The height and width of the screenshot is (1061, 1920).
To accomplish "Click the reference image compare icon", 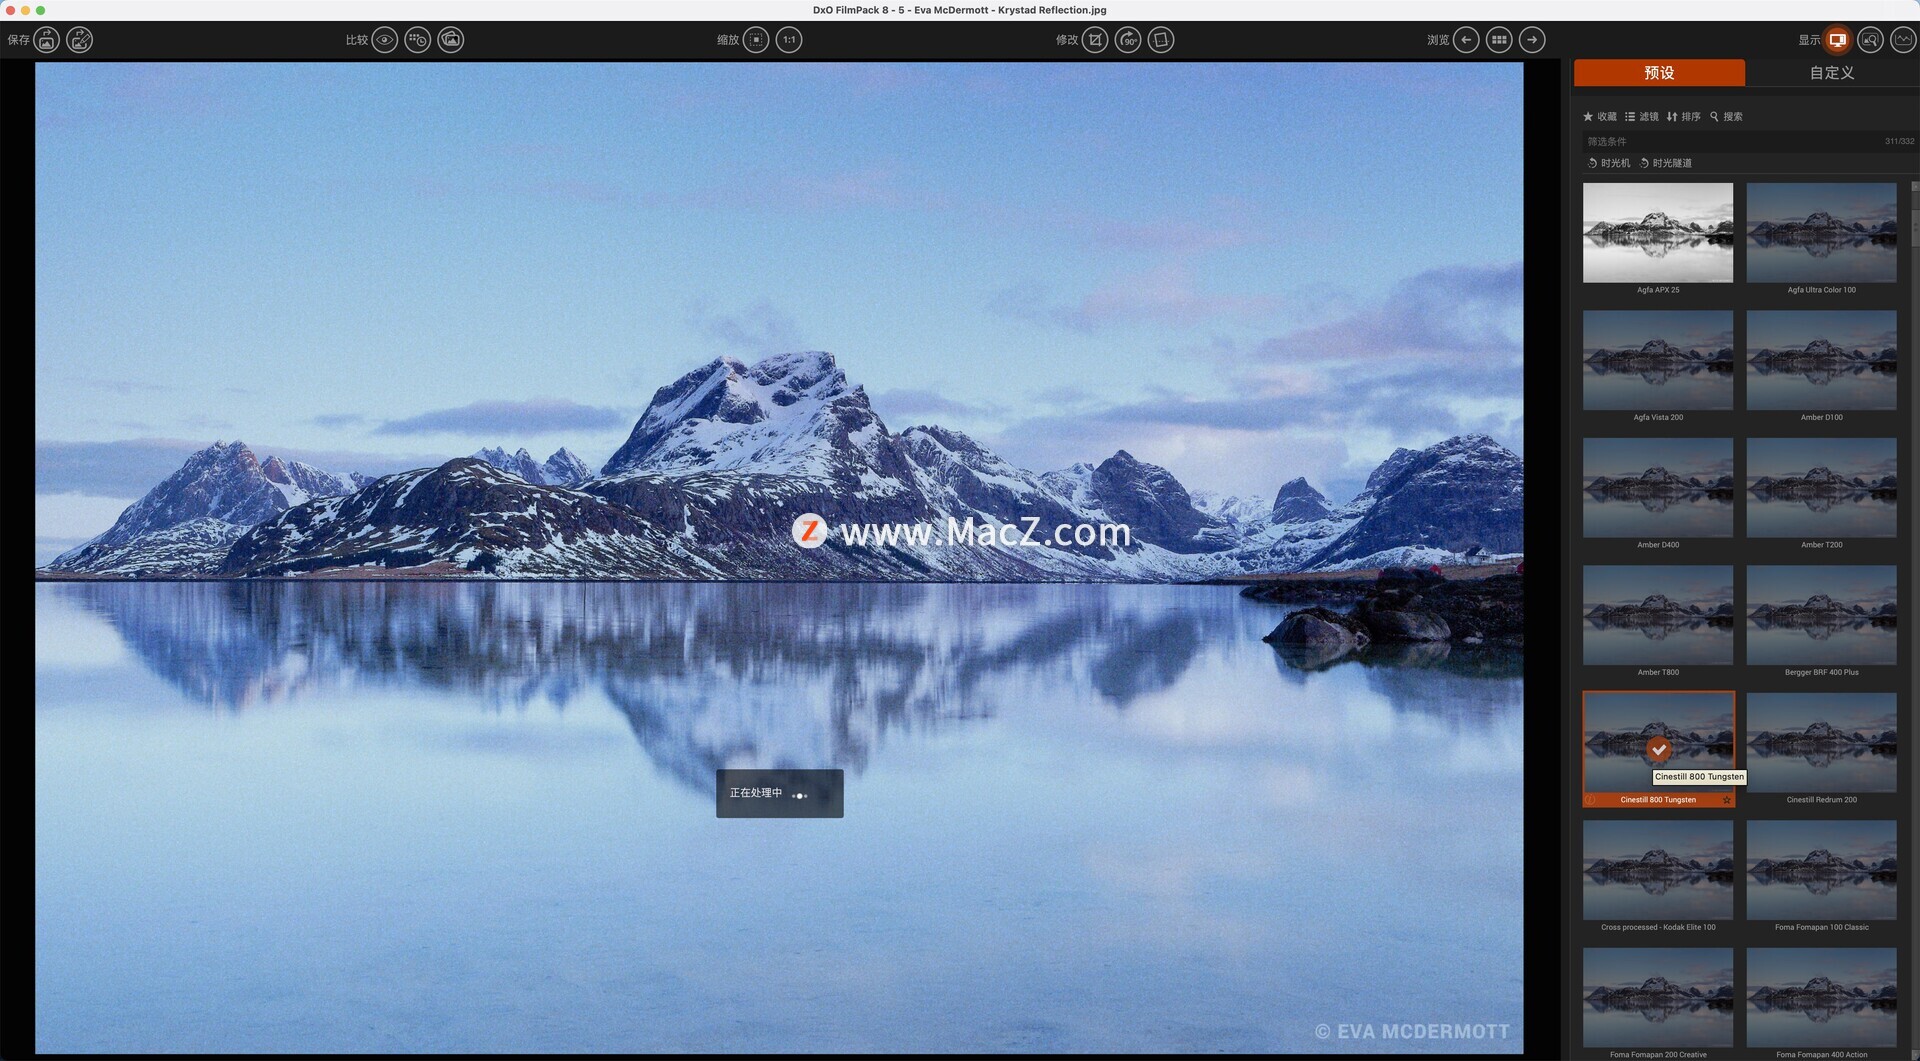I will pos(451,40).
